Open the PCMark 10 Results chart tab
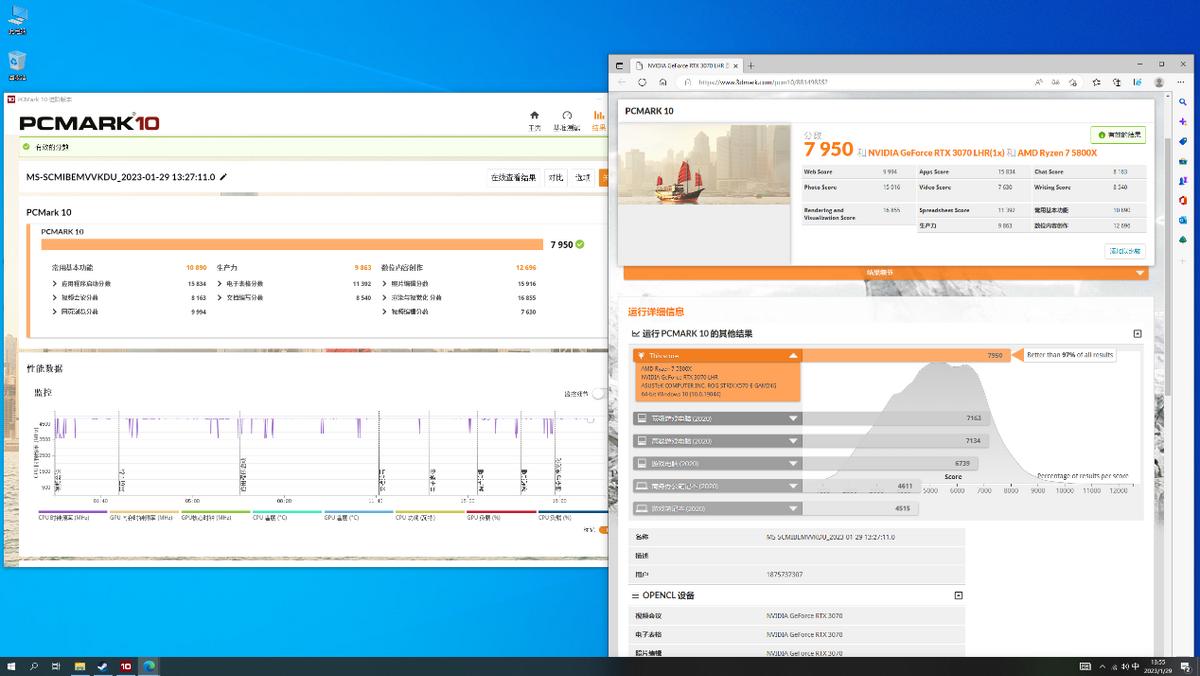Viewport: 1200px width, 676px height. click(x=598, y=120)
